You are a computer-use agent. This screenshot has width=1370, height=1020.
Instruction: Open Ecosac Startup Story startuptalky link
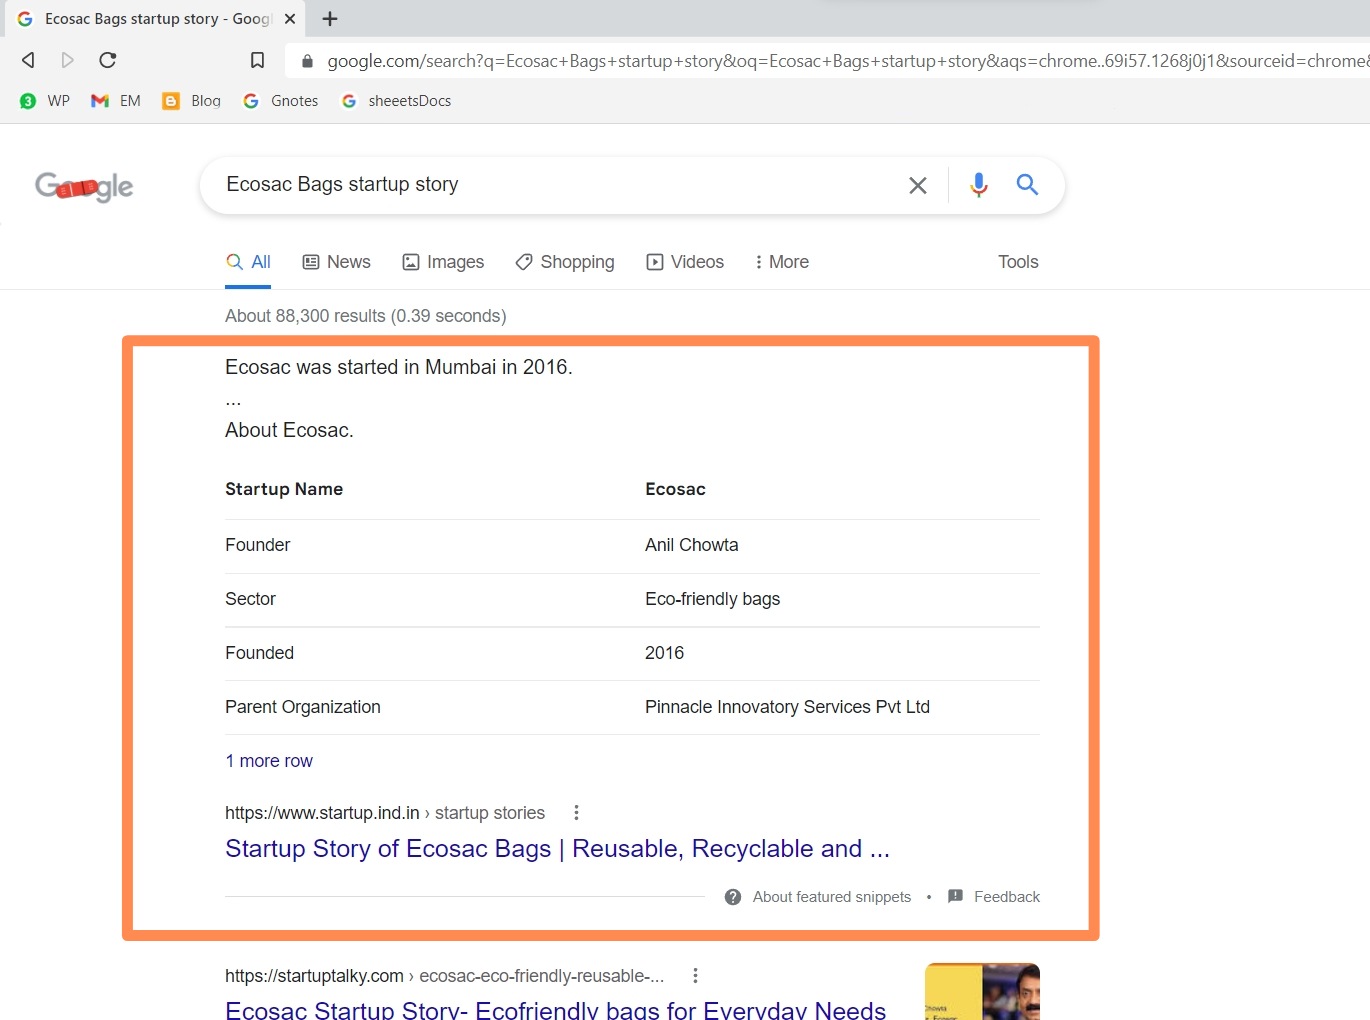(x=555, y=1008)
